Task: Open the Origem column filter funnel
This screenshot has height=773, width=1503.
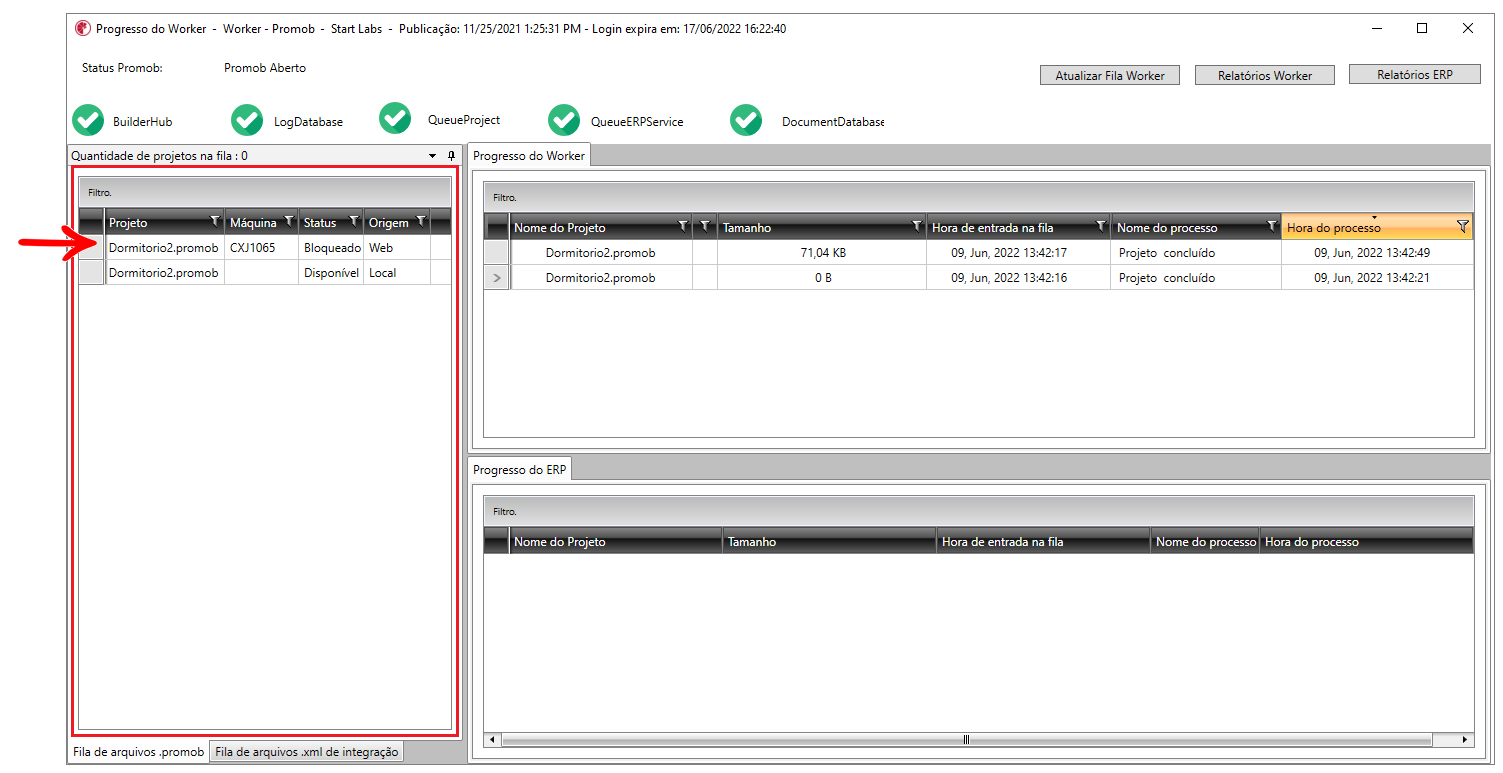Action: pyautogui.click(x=421, y=221)
